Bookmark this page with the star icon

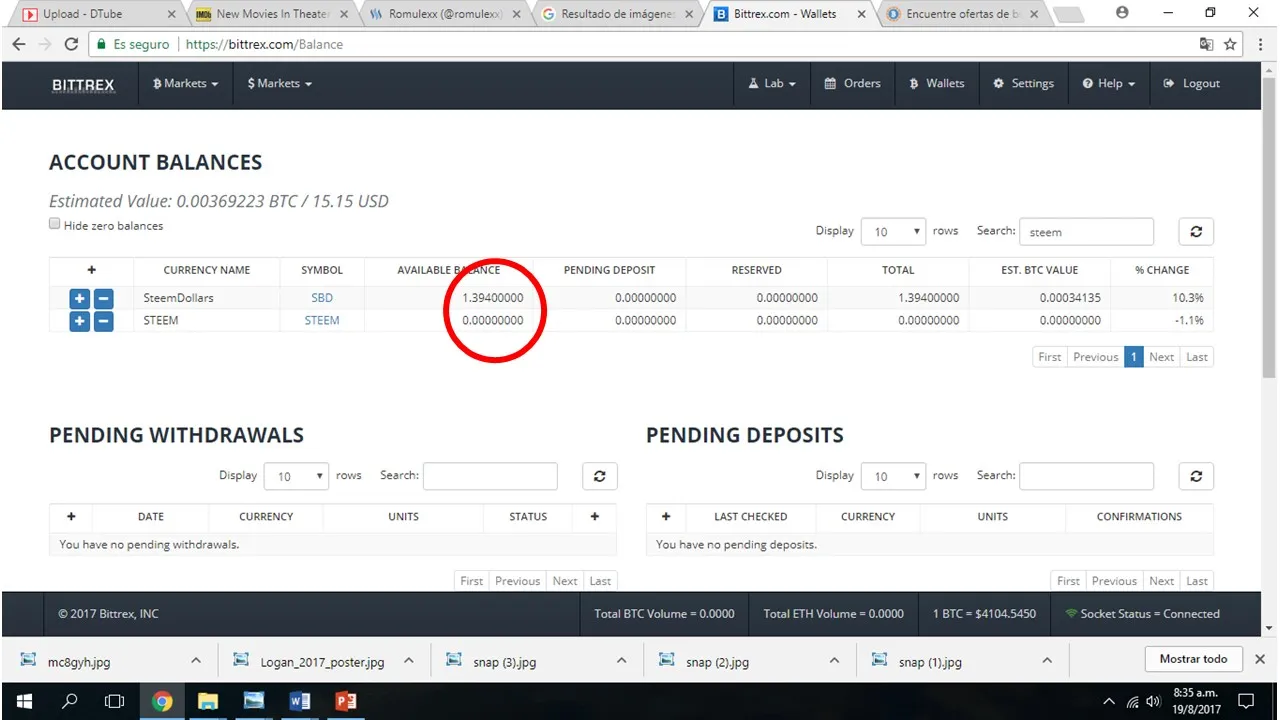pyautogui.click(x=1230, y=44)
